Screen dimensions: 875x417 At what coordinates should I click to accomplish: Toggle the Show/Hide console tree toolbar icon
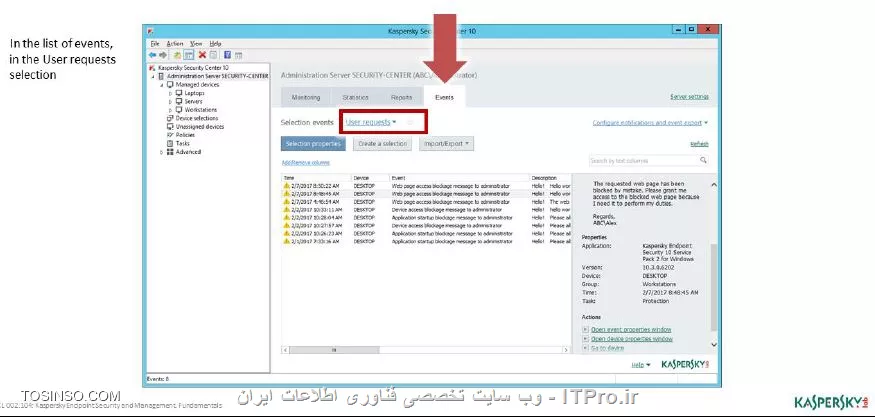[x=189, y=55]
